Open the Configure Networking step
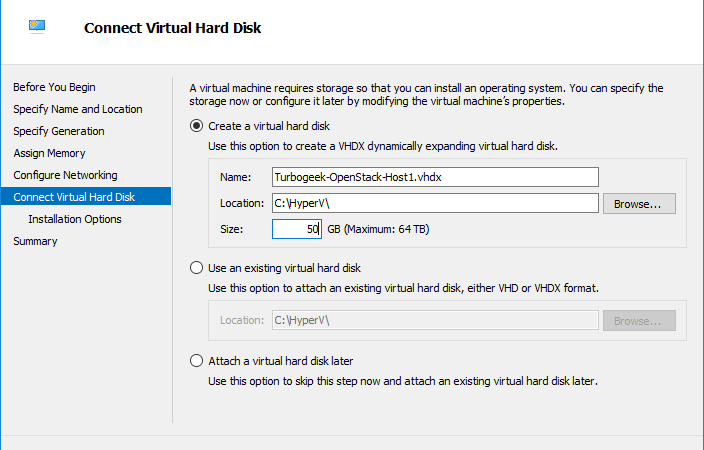 (x=66, y=175)
